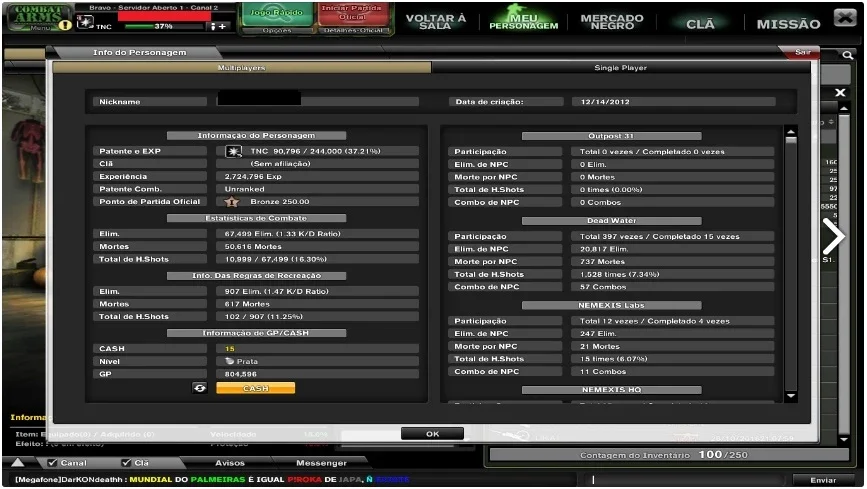
Task: Click the '57 Combos' value
Action: 603,287
